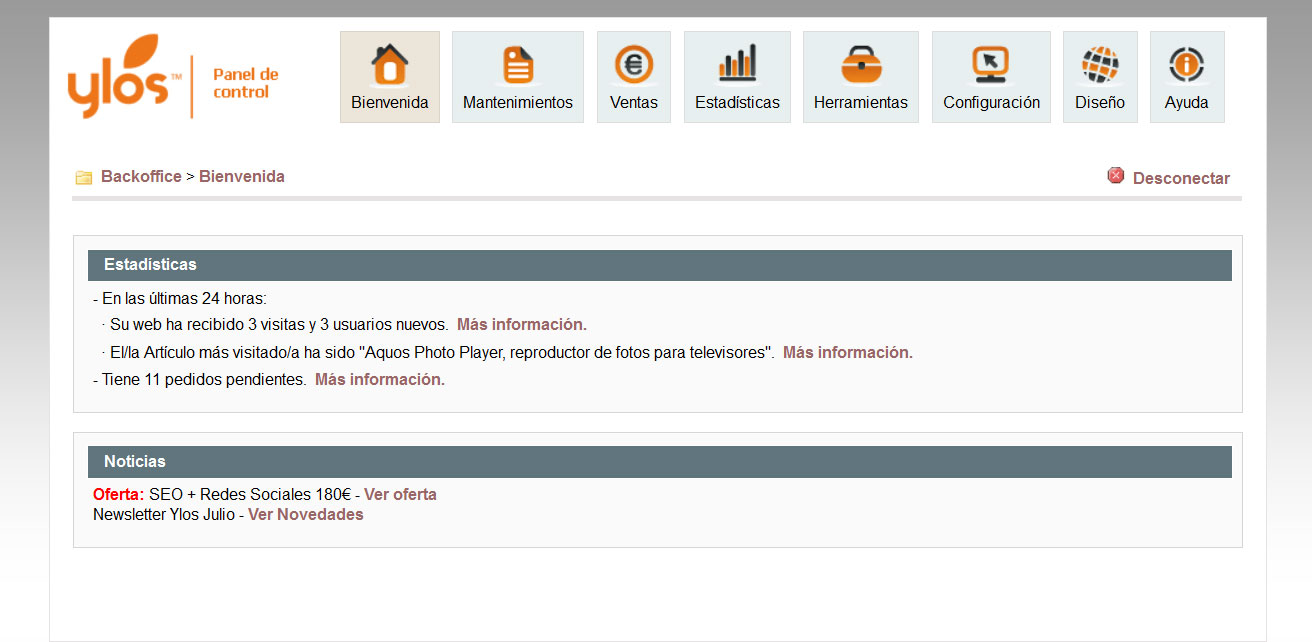1312x642 pixels.
Task: Click Ver oferta link
Action: point(400,495)
